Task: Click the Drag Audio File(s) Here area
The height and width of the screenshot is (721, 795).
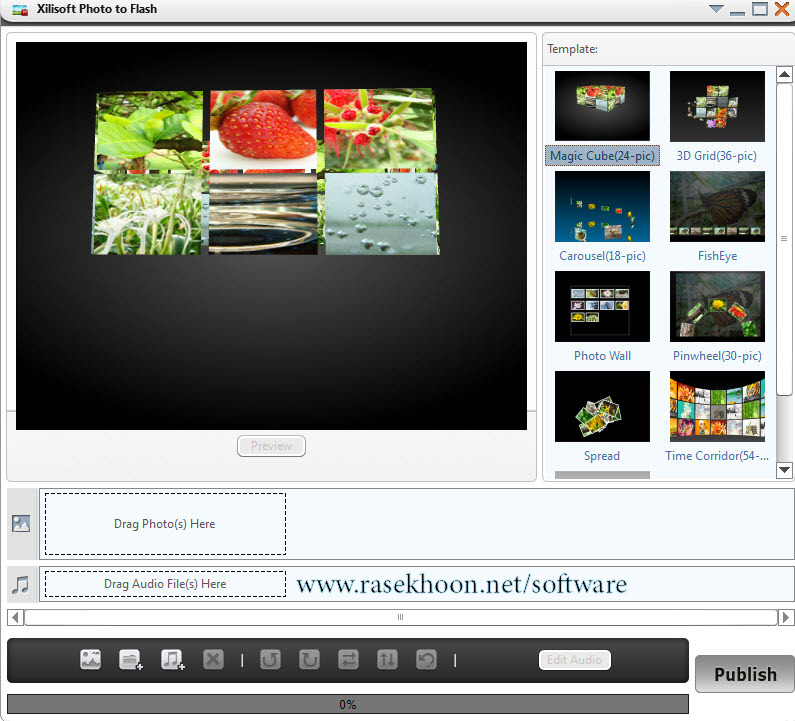Action: point(165,584)
